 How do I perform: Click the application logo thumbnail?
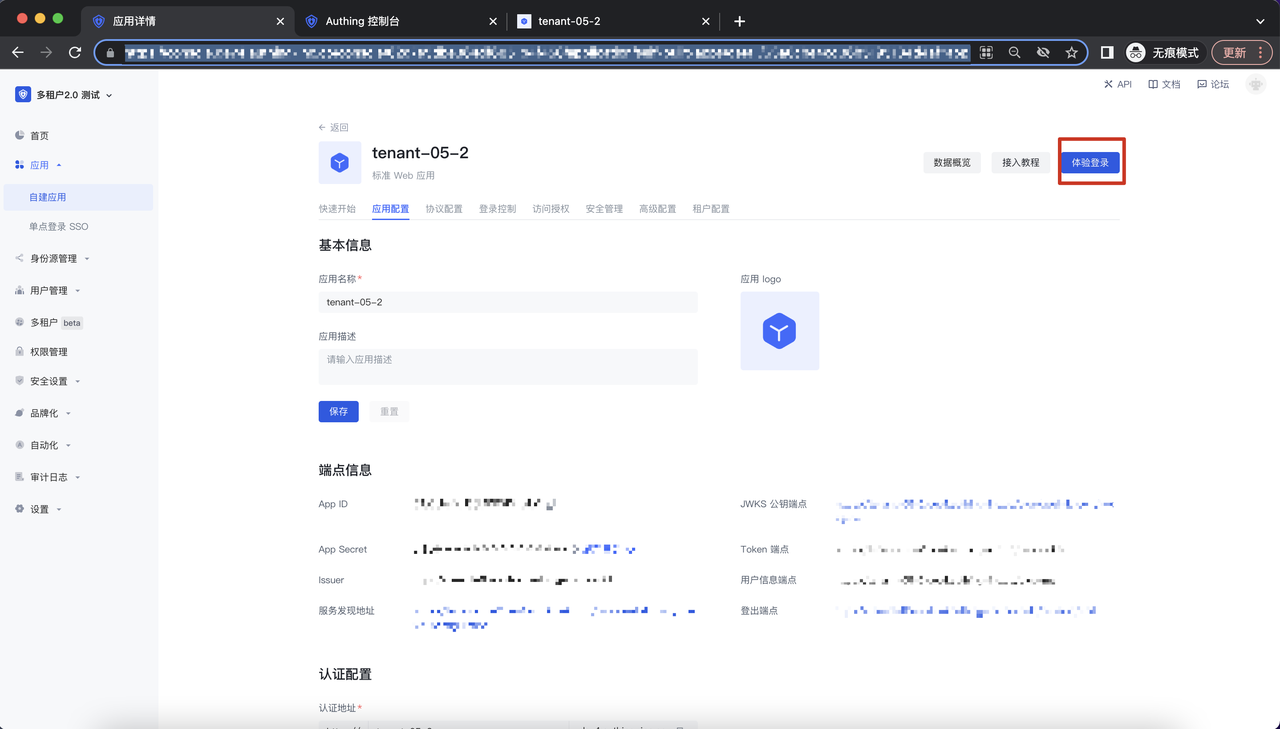point(779,331)
